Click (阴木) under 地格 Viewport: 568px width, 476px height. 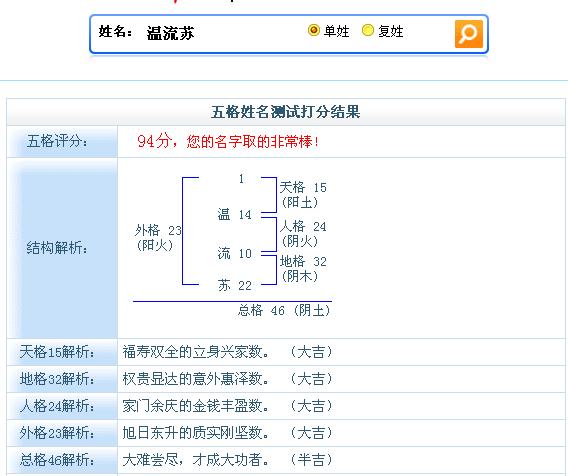tap(300, 276)
